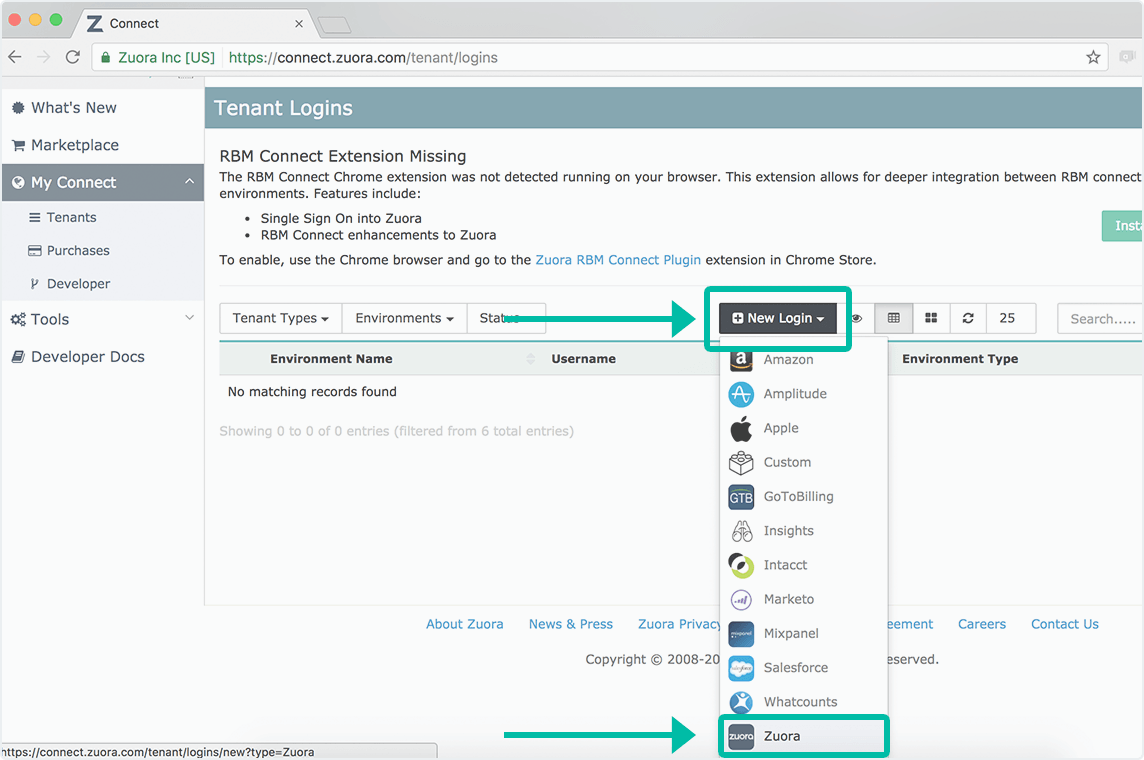Image resolution: width=1144 pixels, height=760 pixels.
Task: Select Marketo from the New Login menu
Action: click(803, 600)
